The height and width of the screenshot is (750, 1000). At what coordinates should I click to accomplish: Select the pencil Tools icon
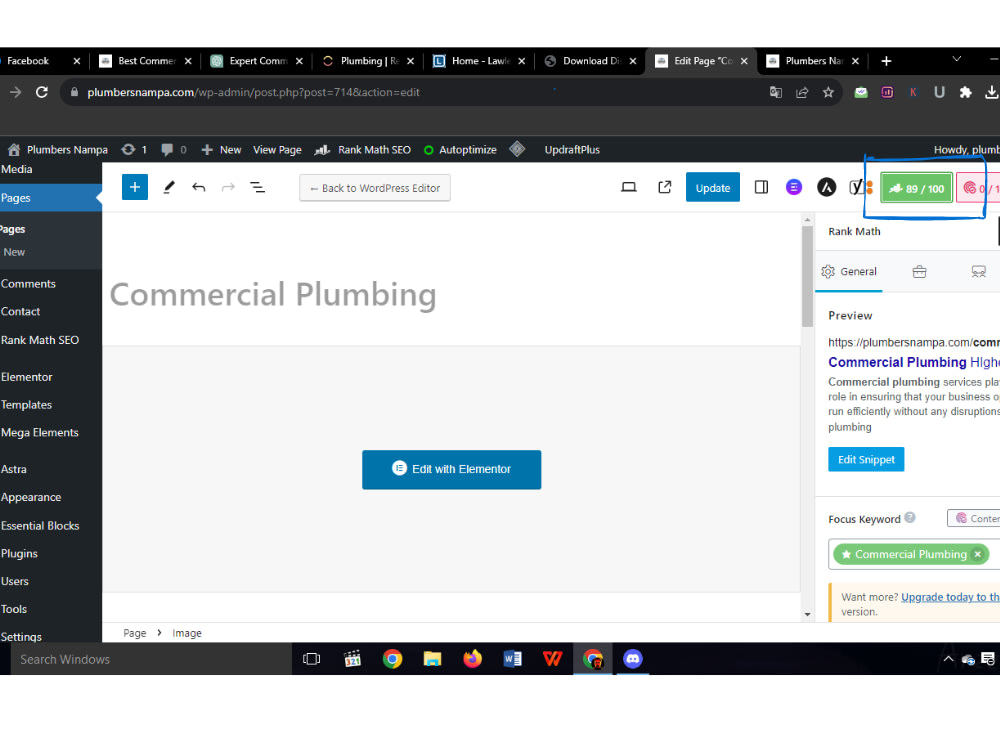pyautogui.click(x=169, y=188)
